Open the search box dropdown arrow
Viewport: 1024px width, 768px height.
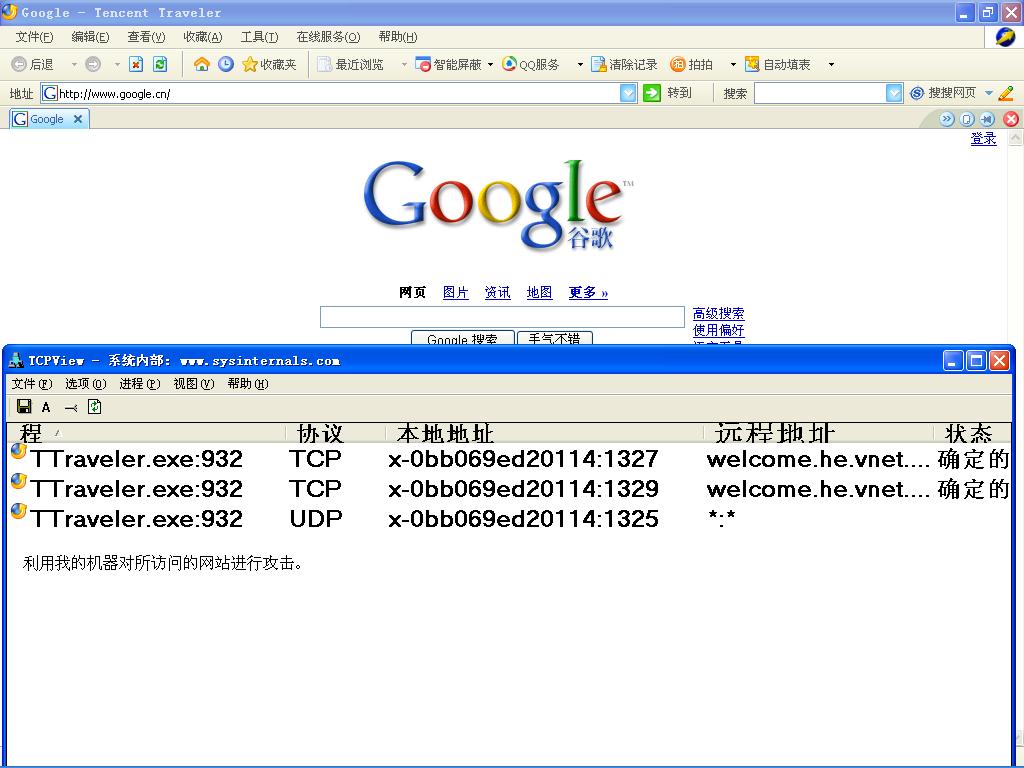pyautogui.click(x=894, y=93)
